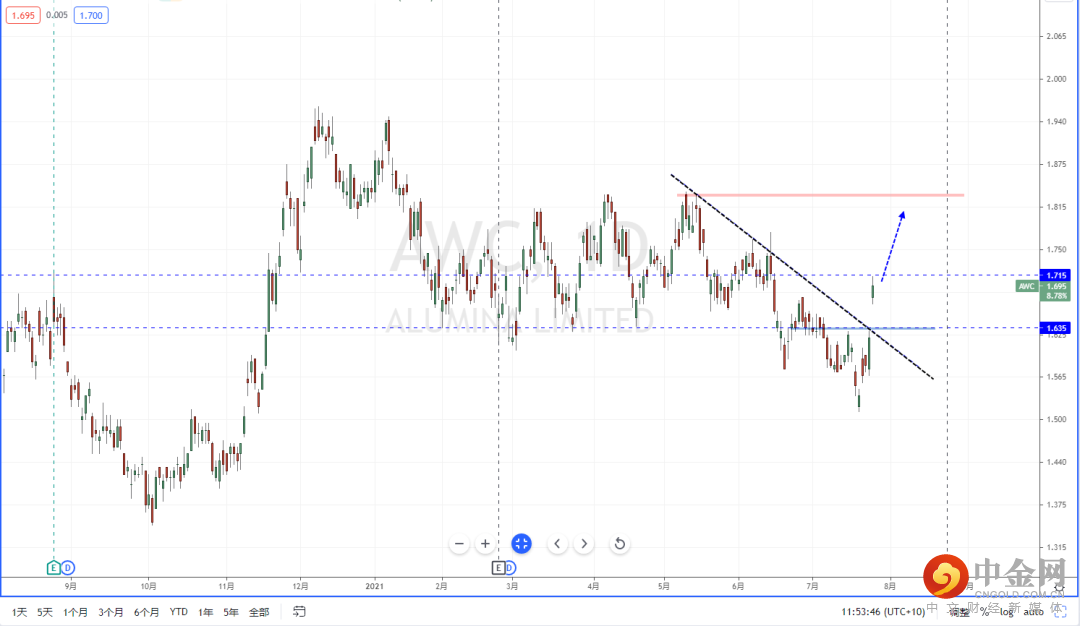Click the 1.635 price line label
This screenshot has height=626, width=1080.
point(1055,328)
